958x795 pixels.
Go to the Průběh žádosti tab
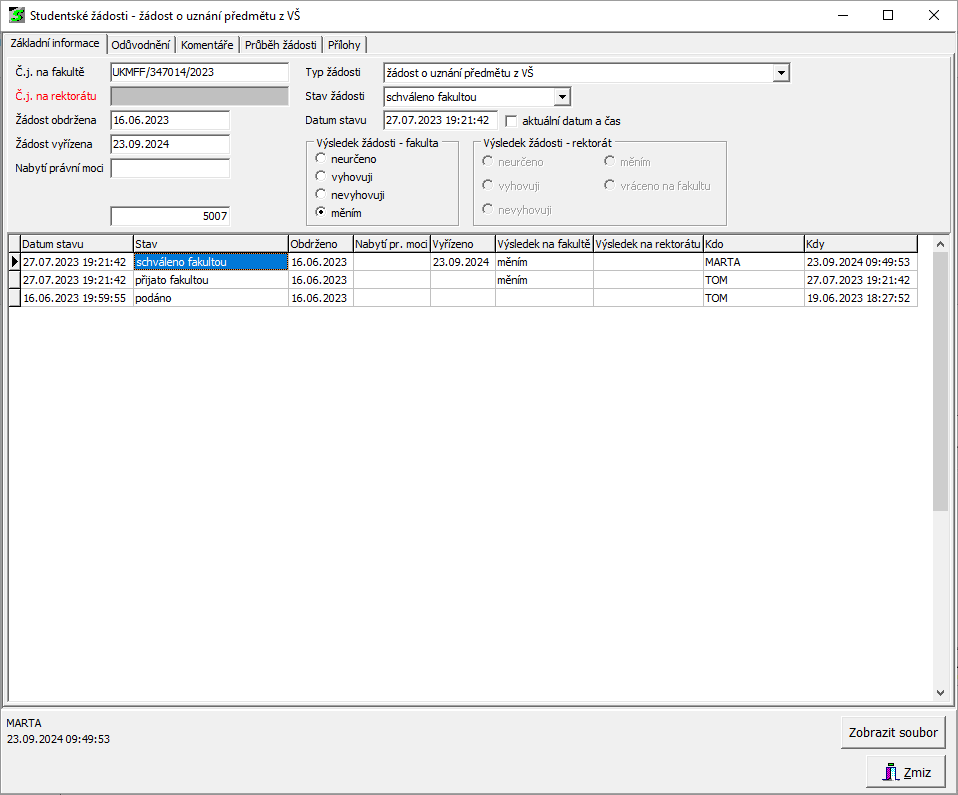[x=280, y=45]
